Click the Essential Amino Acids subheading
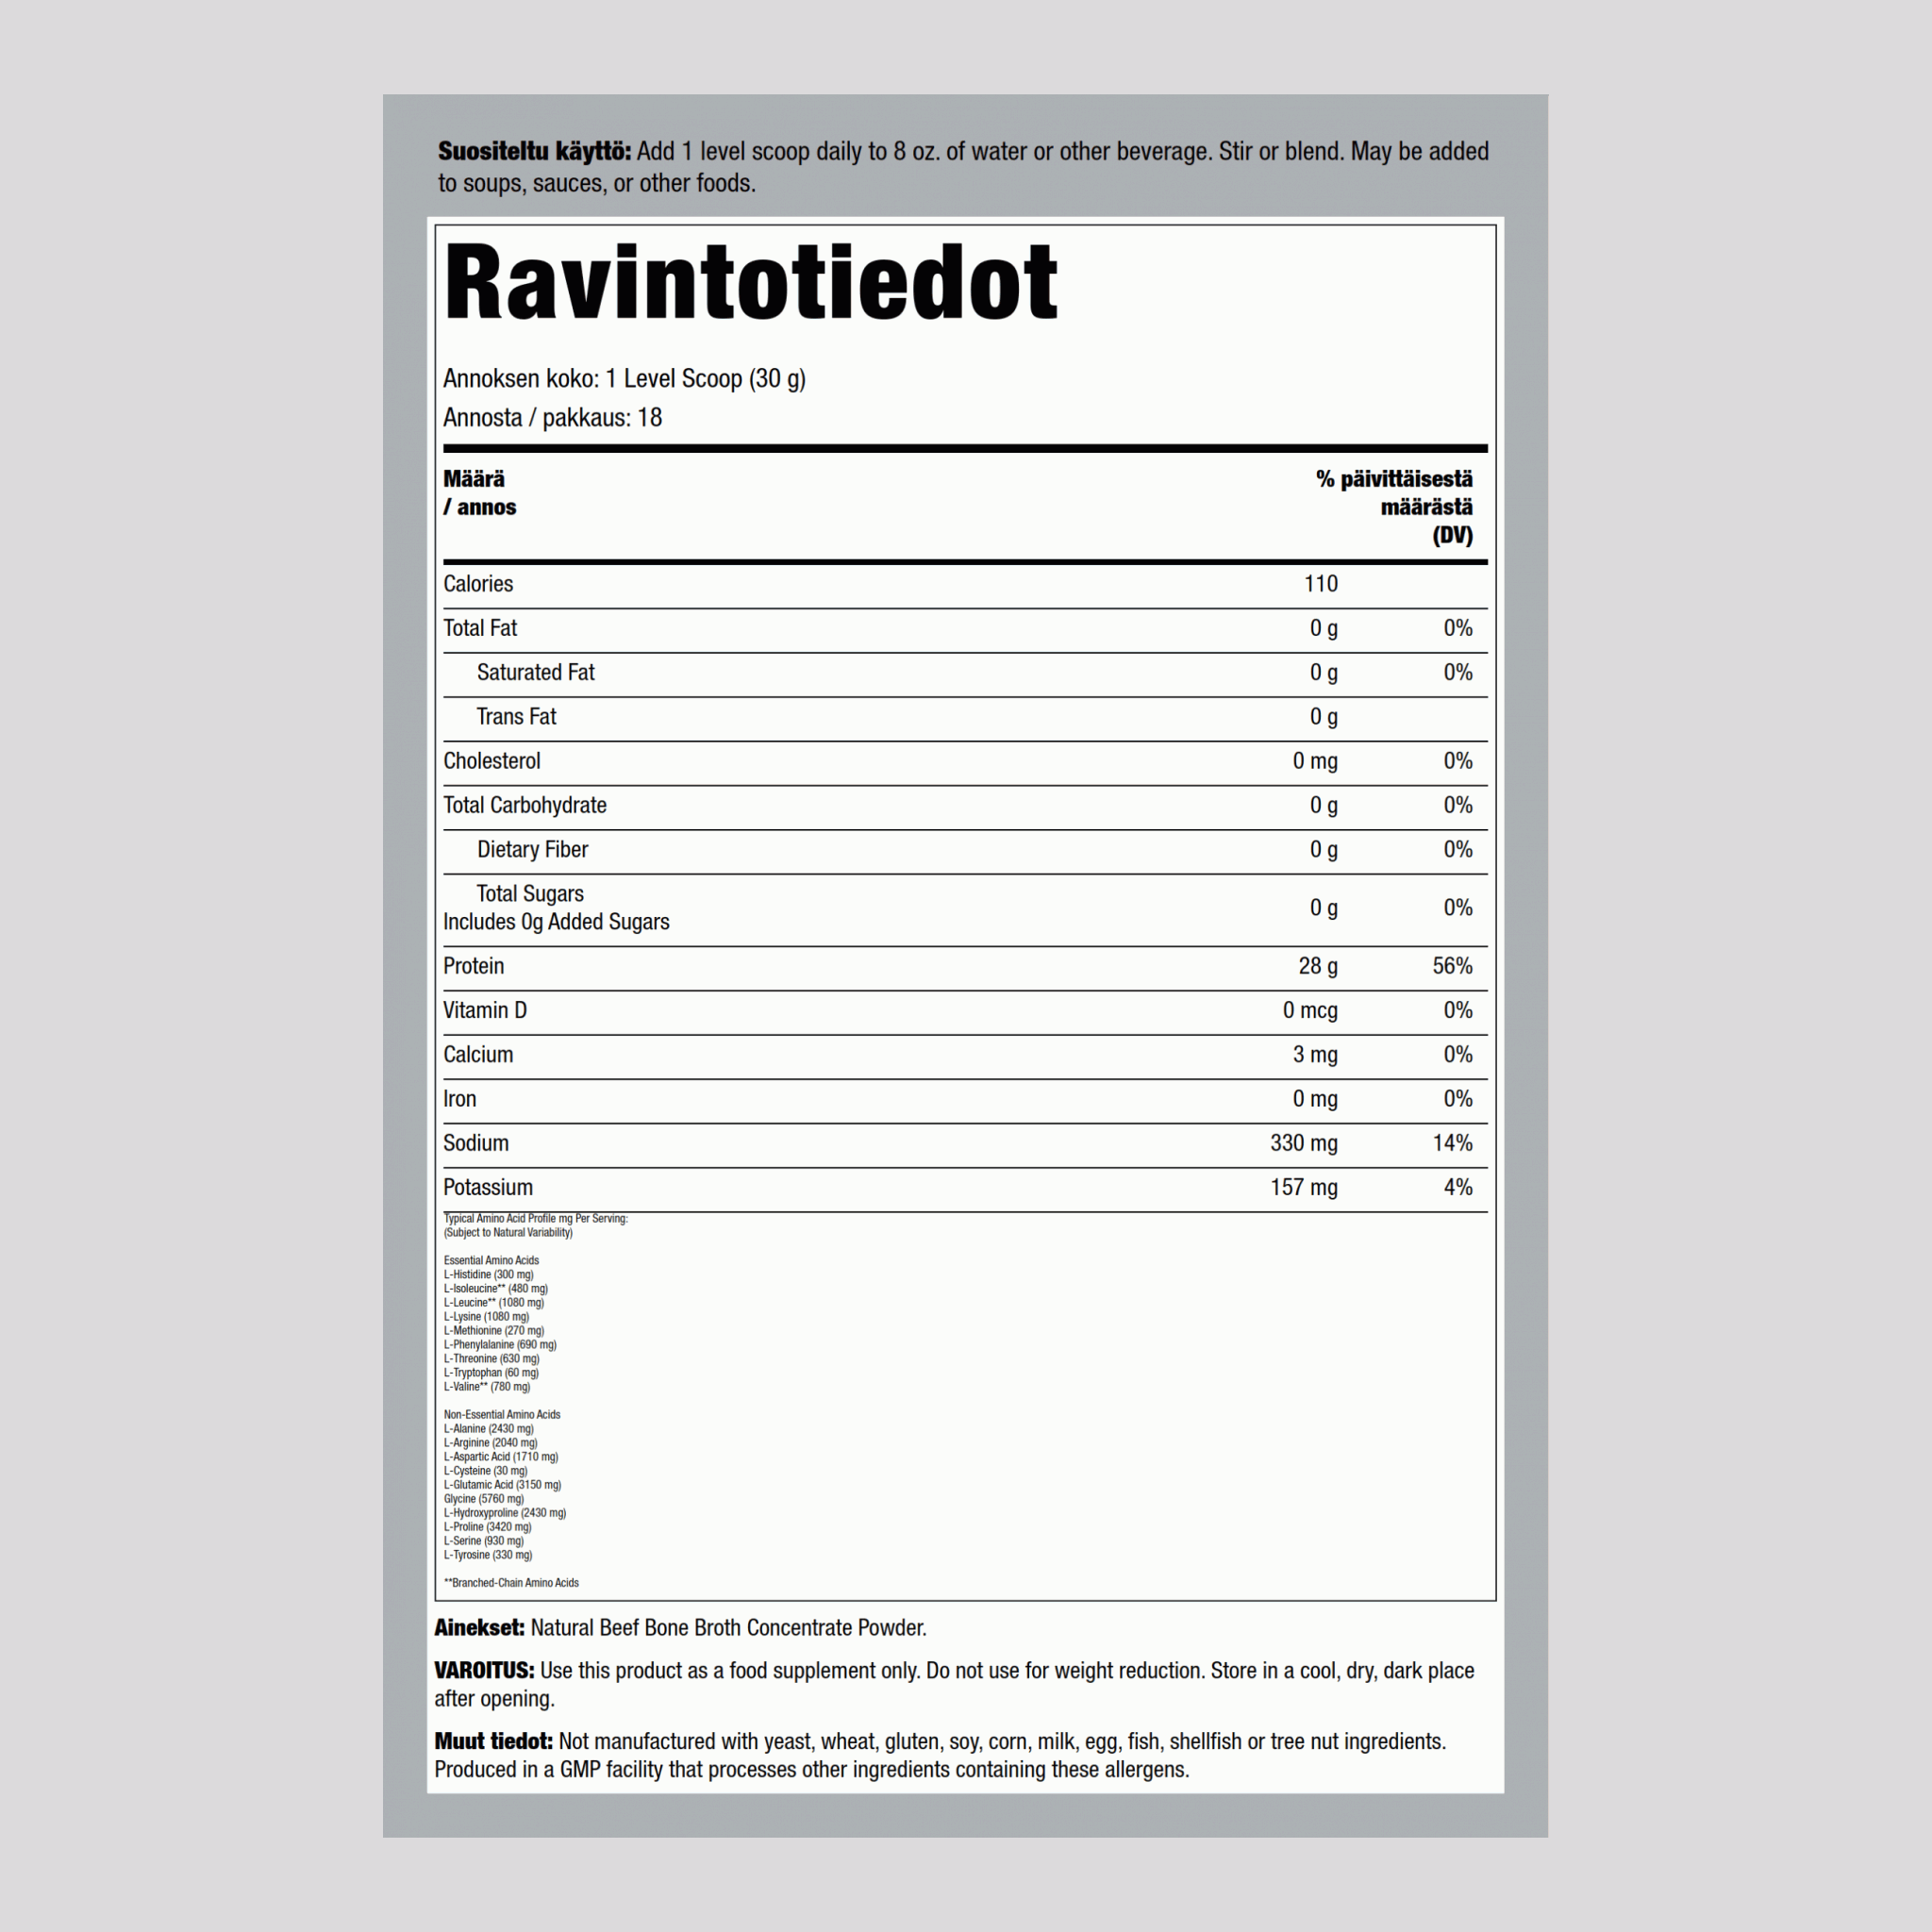 491,1261
